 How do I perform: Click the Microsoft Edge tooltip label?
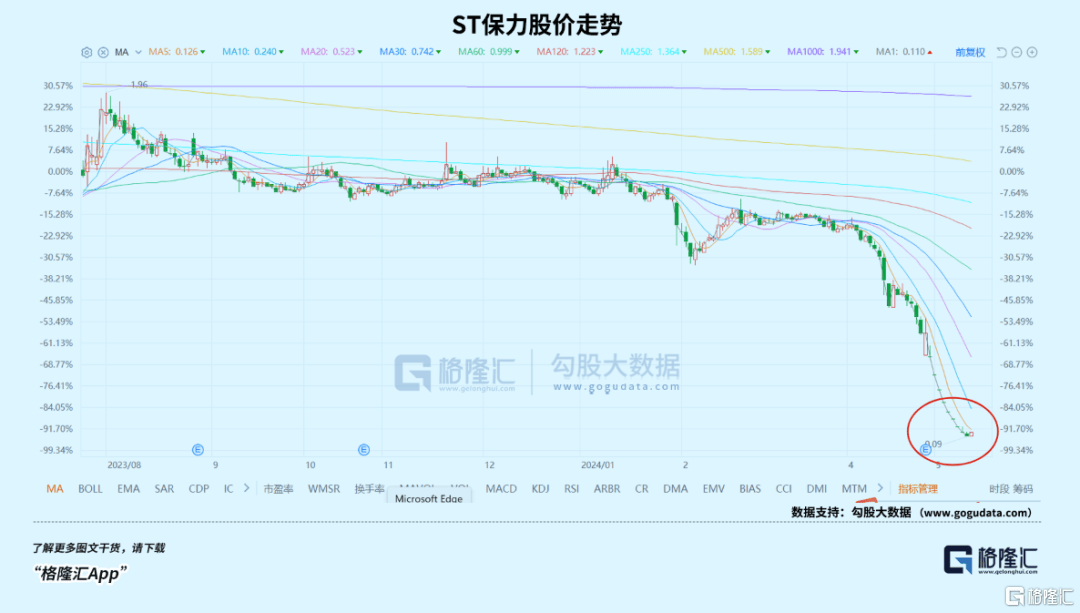tap(430, 497)
